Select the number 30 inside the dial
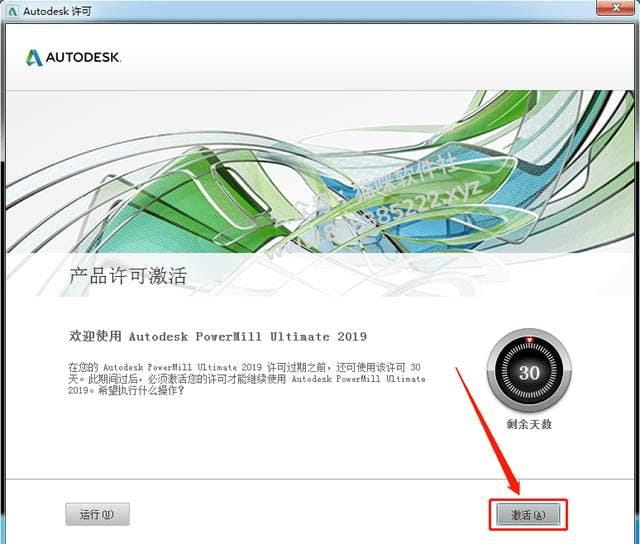Viewport: 640px width, 544px height. pos(529,372)
